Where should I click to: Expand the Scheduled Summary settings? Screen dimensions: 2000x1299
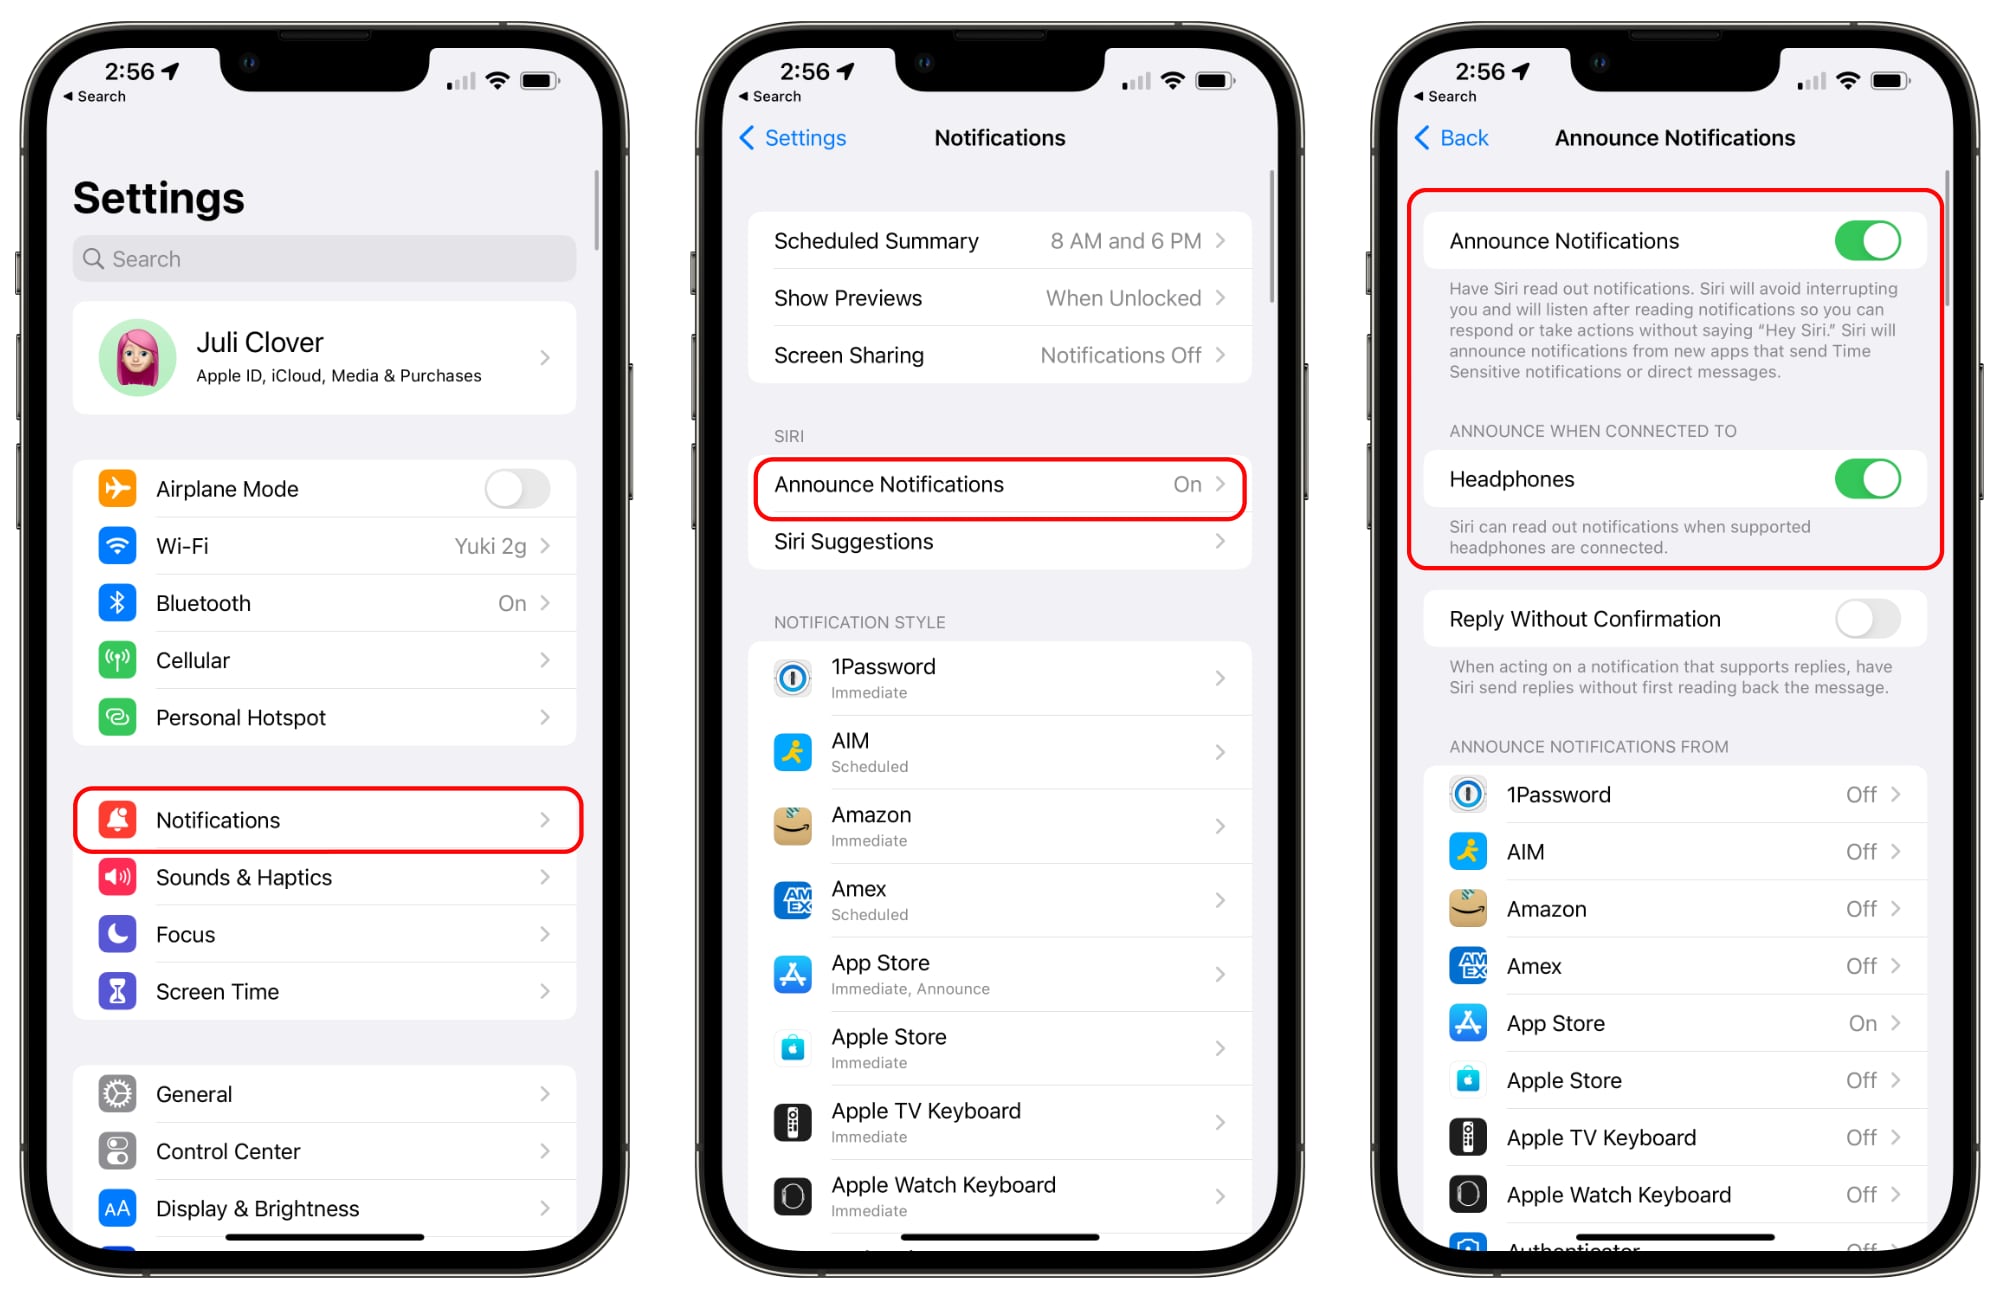pos(999,242)
